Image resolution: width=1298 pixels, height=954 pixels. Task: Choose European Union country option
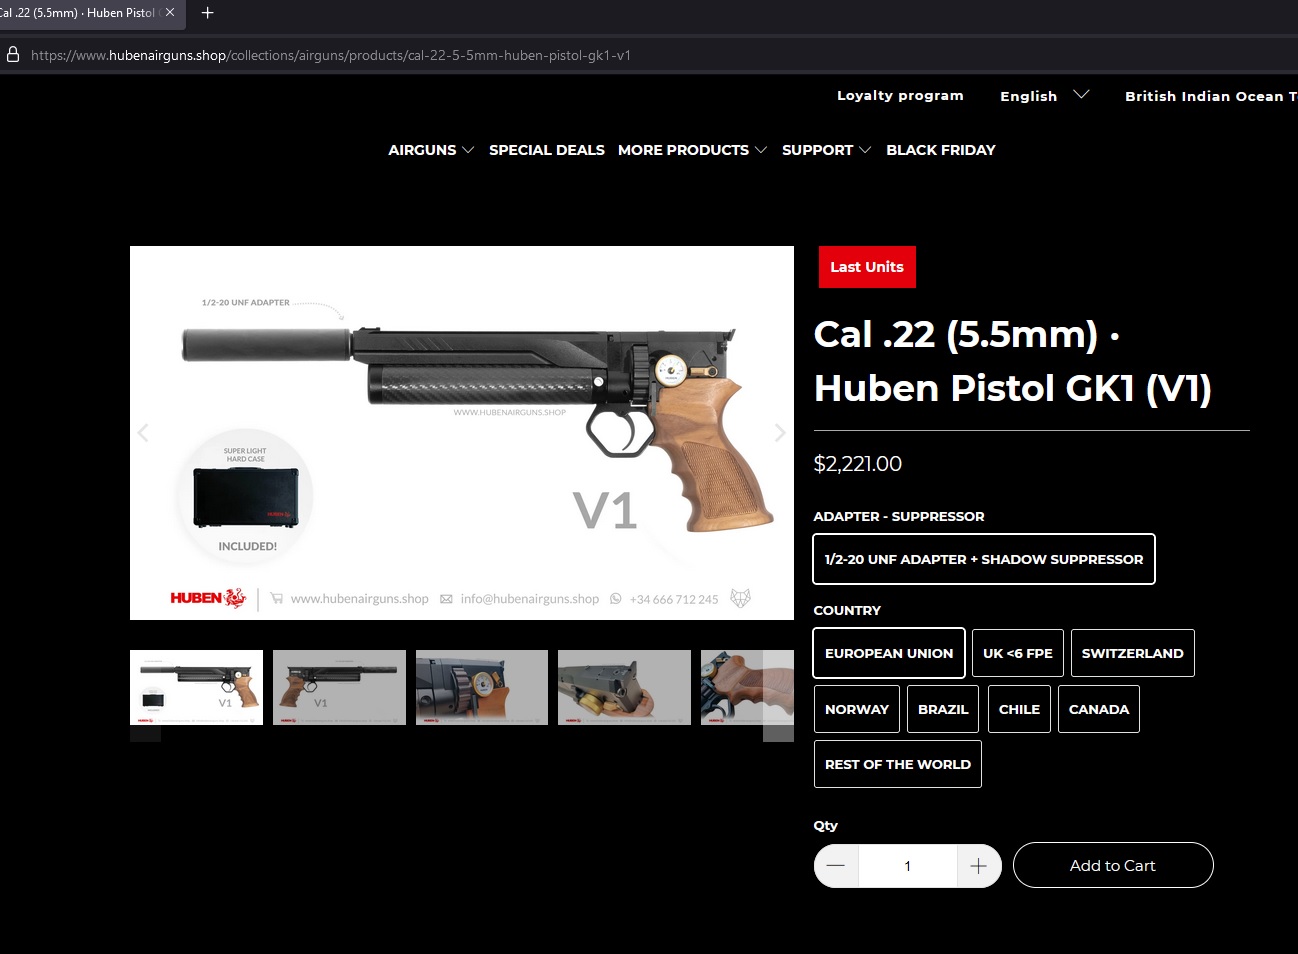(889, 653)
